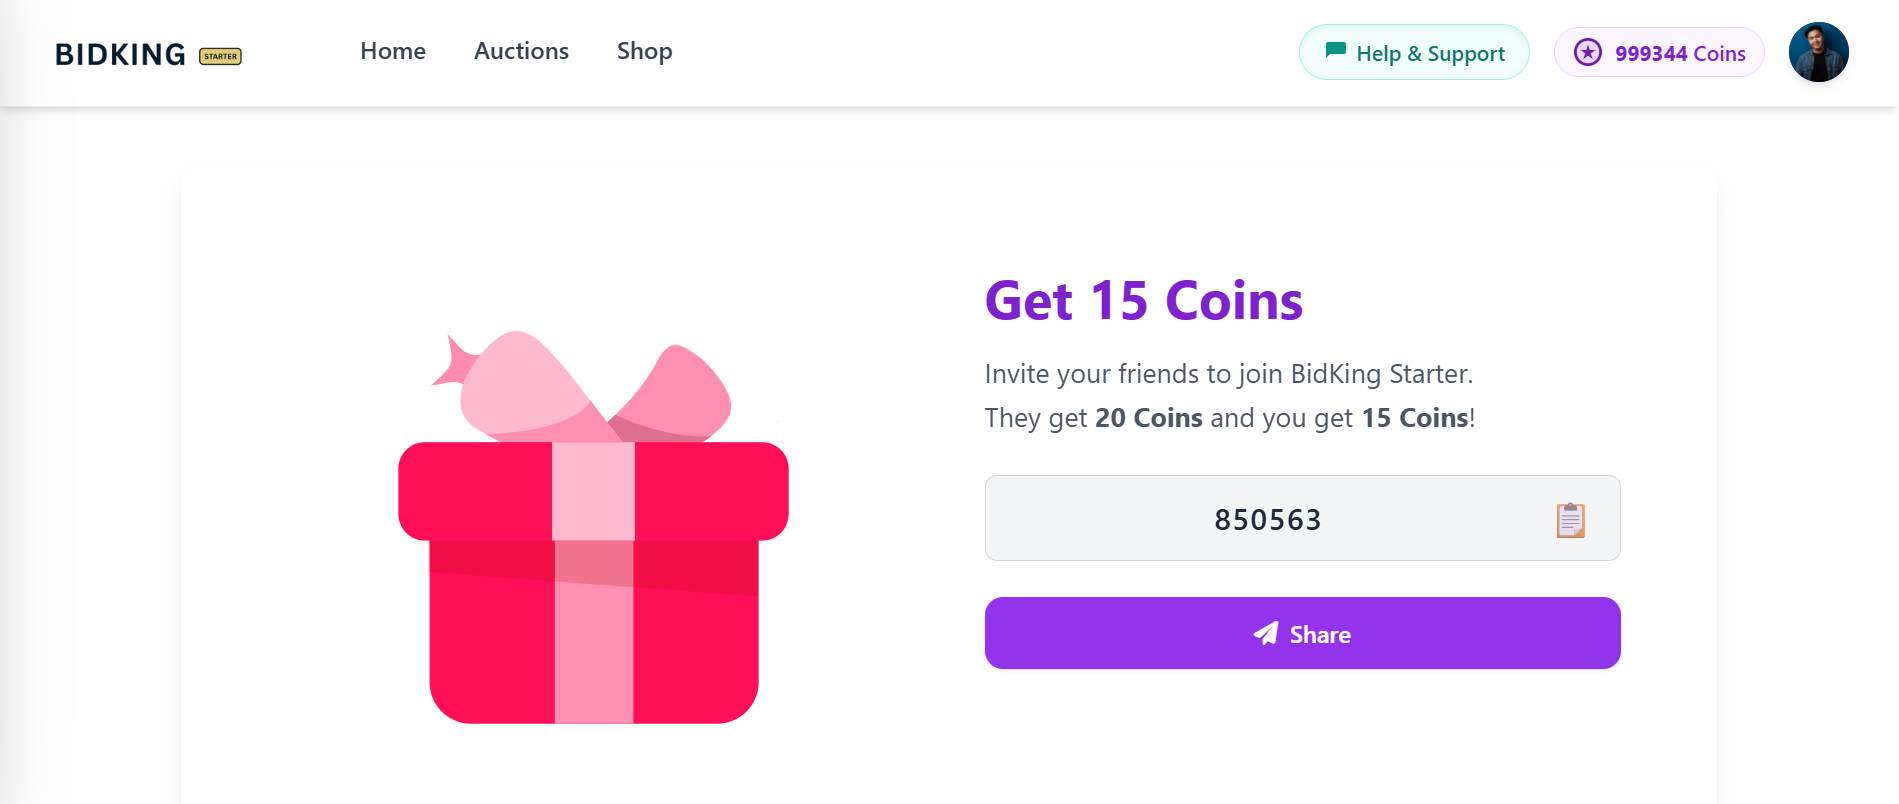Open the Auctions page

tap(521, 51)
